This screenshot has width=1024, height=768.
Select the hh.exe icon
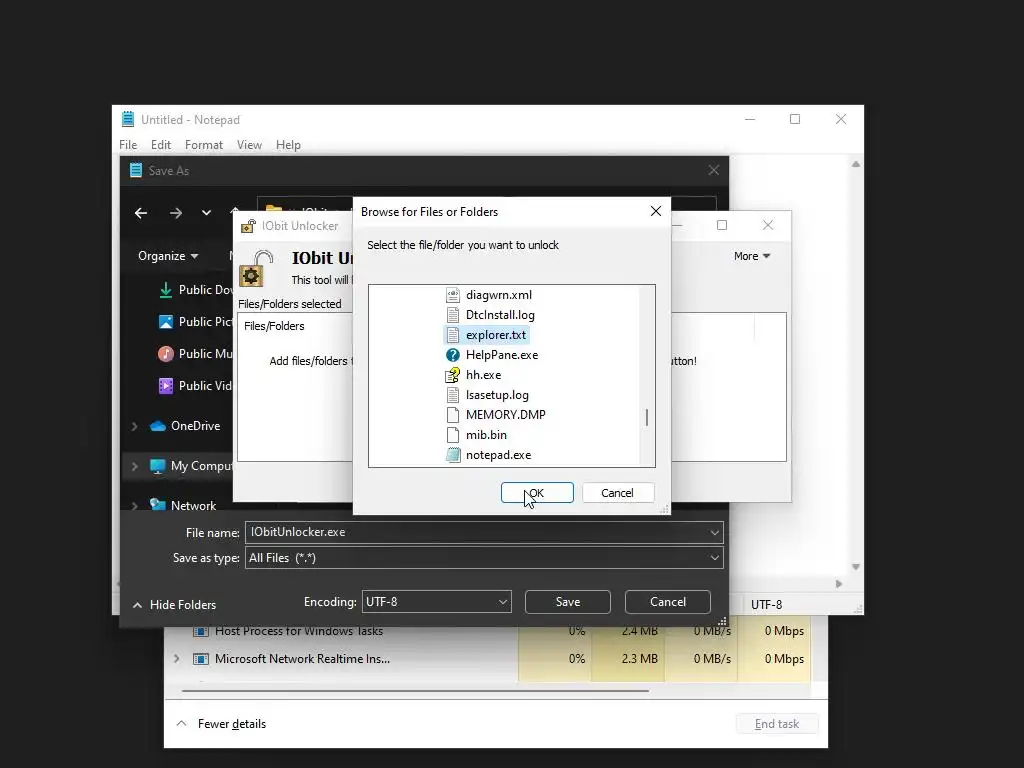pyautogui.click(x=453, y=375)
